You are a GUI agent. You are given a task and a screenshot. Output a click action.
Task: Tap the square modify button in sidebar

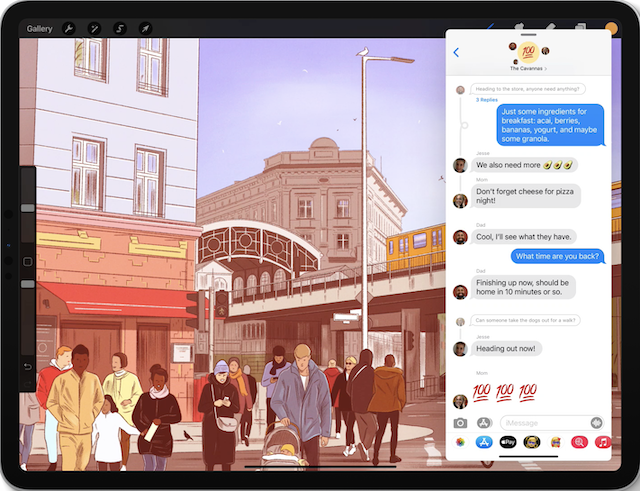pos(27,262)
